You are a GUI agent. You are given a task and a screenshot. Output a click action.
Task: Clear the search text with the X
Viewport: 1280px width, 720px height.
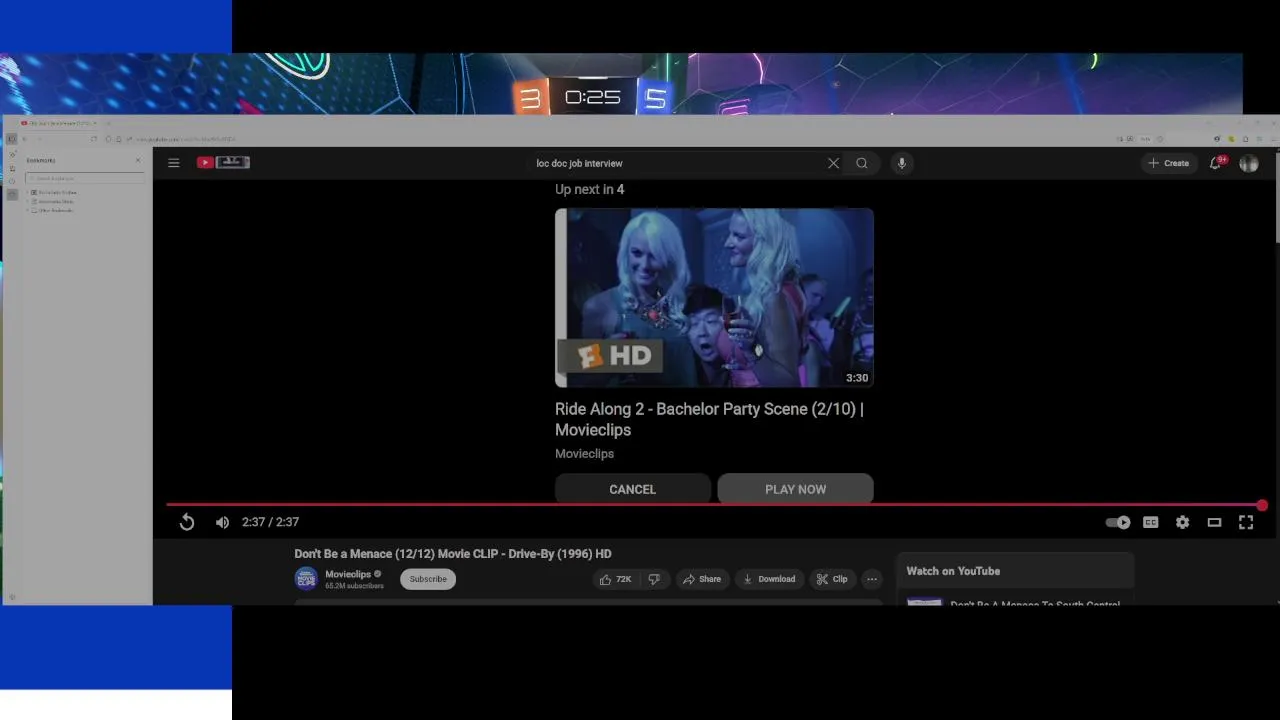point(833,163)
